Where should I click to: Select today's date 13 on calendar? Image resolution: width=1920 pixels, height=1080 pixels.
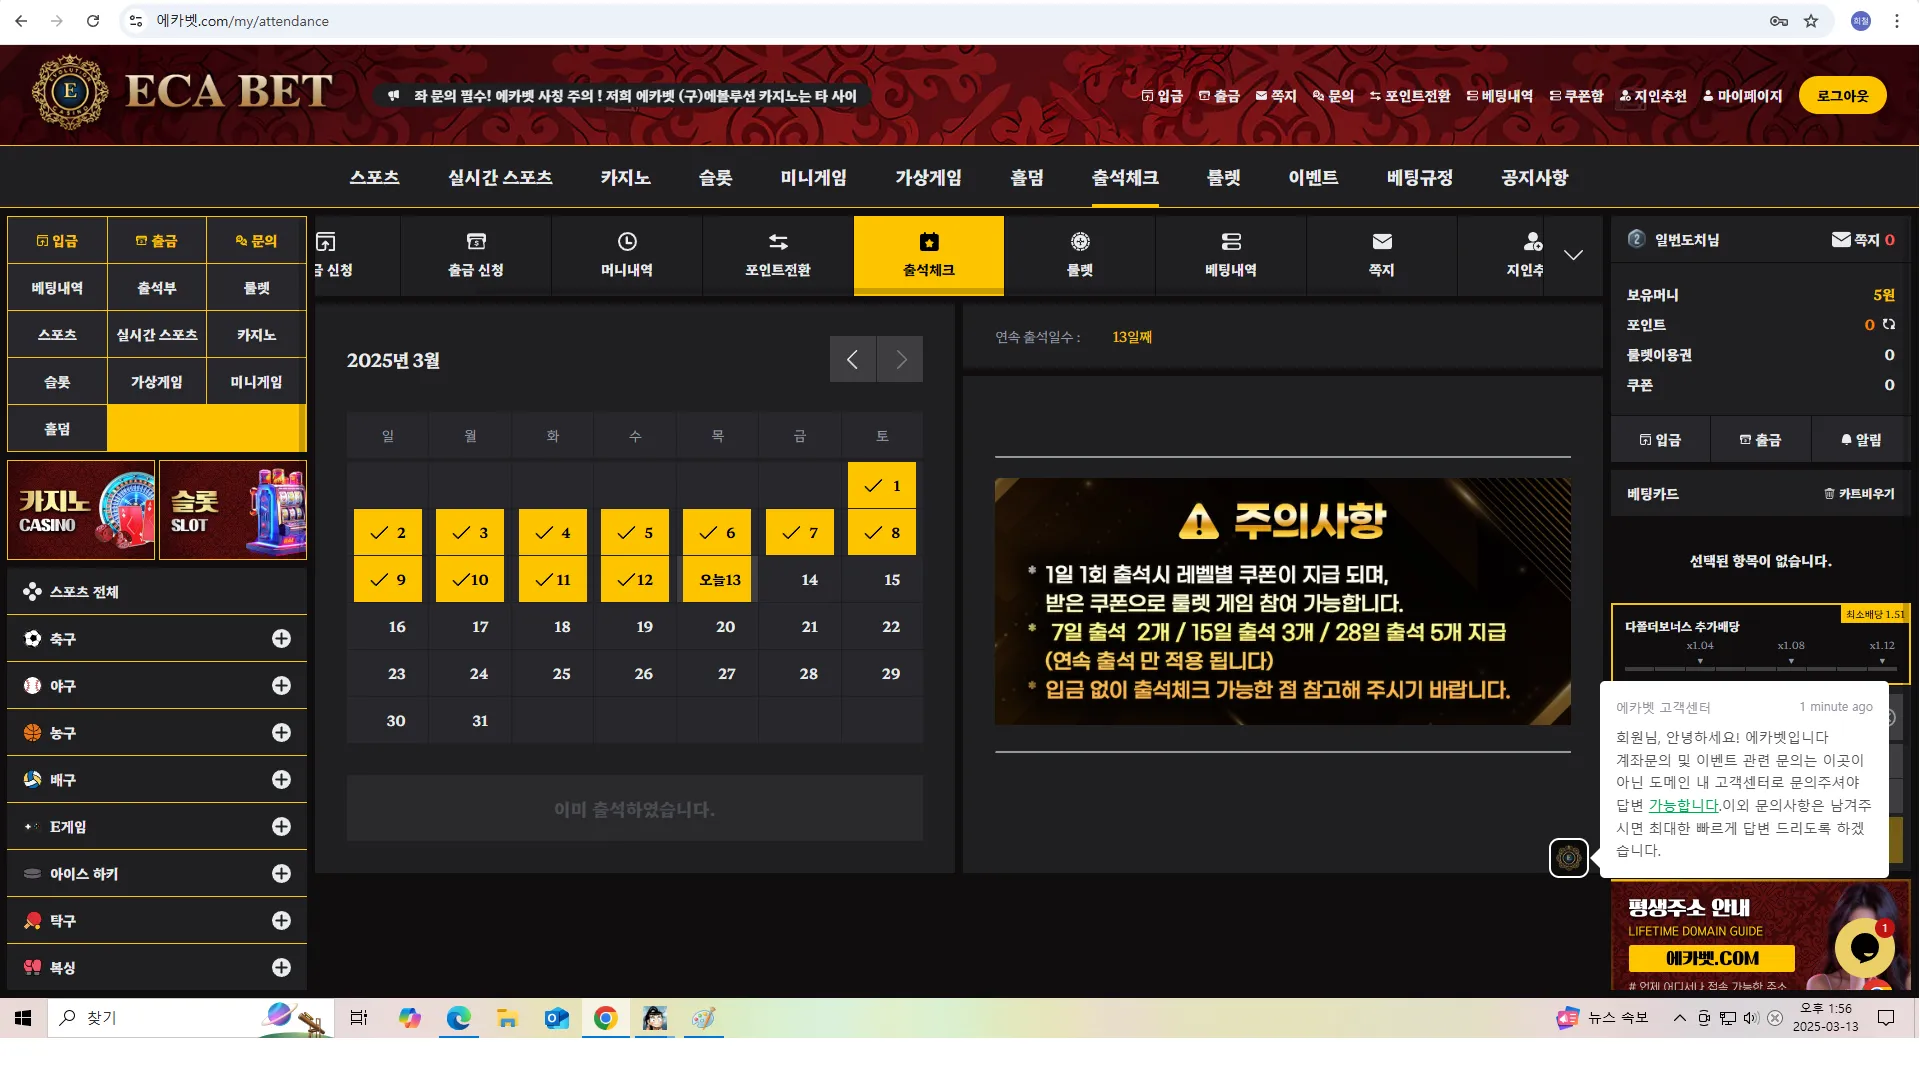(x=718, y=579)
